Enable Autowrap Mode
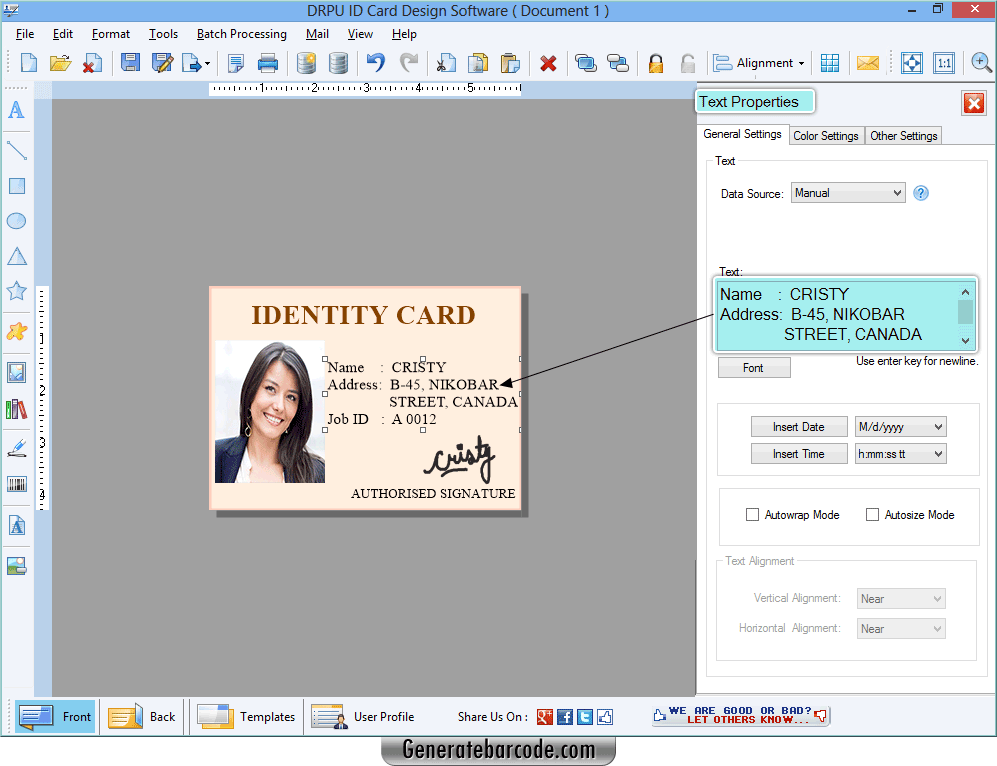The width and height of the screenshot is (997, 766). pyautogui.click(x=752, y=514)
